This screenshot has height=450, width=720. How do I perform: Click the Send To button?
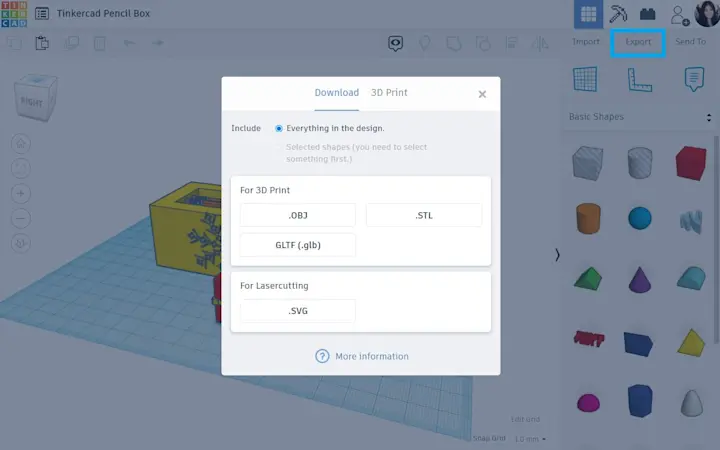click(690, 42)
